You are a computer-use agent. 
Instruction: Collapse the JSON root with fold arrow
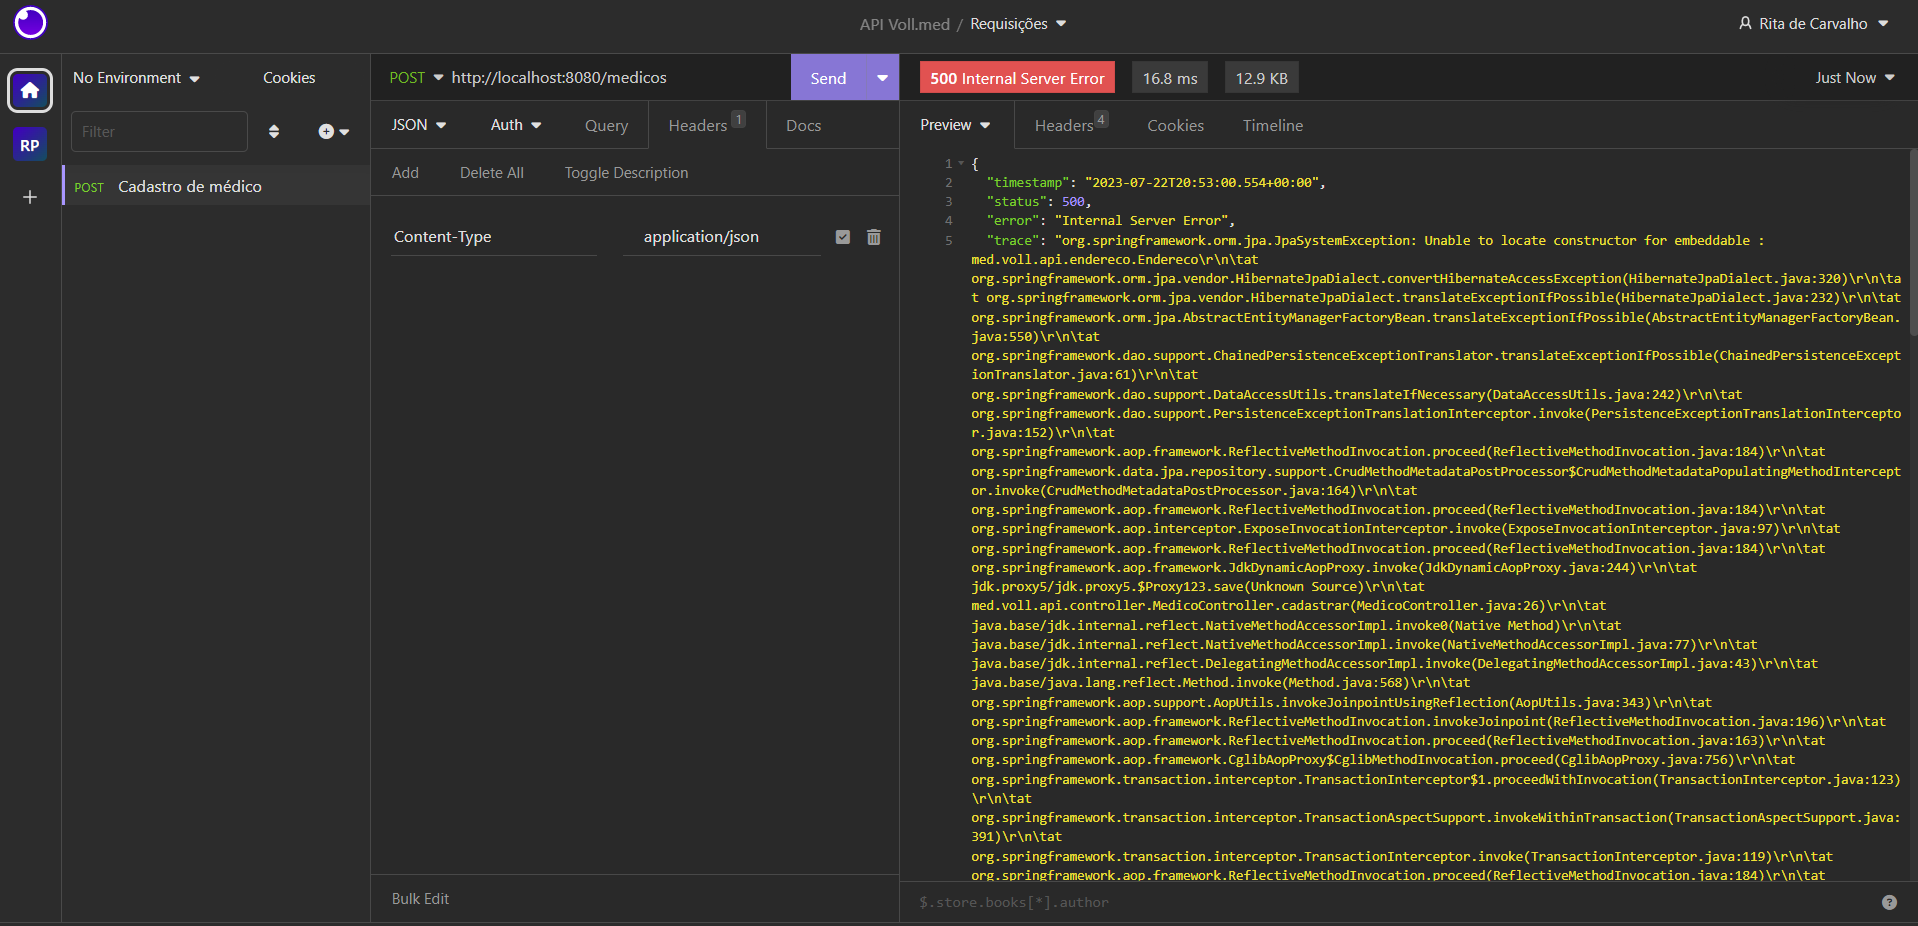click(961, 163)
